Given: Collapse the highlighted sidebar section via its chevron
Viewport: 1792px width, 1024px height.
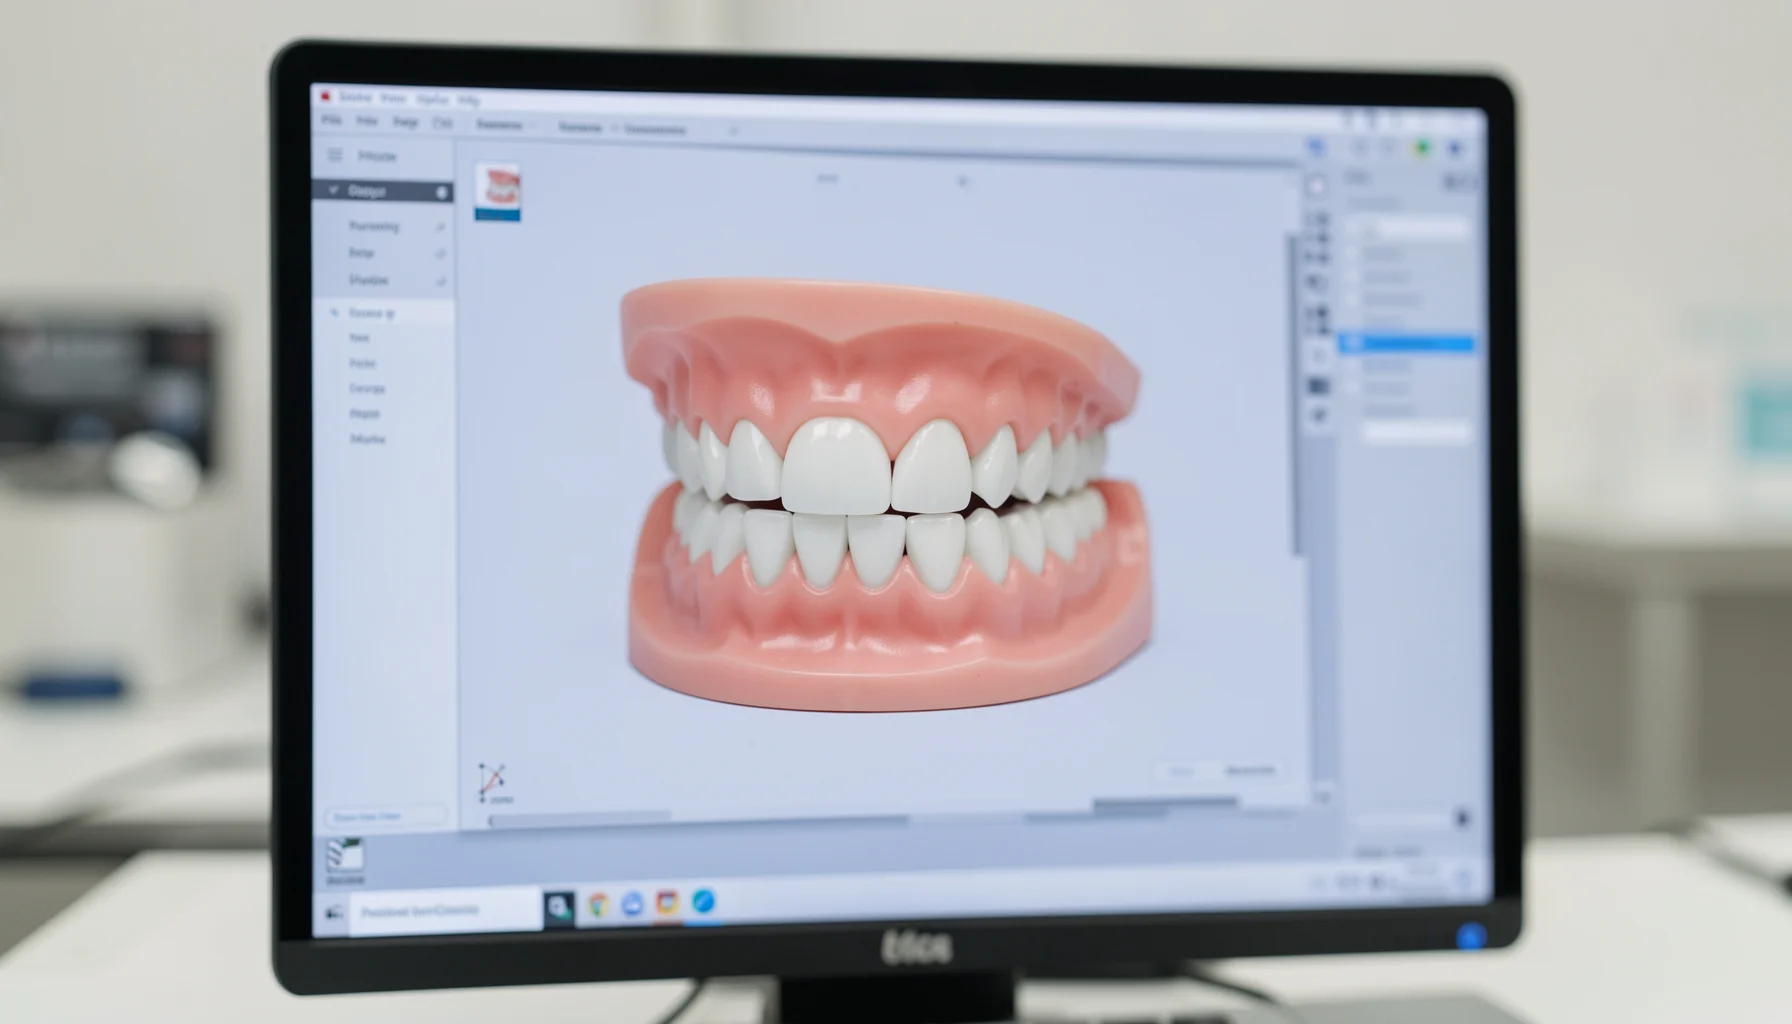Looking at the screenshot, I should click(x=333, y=190).
